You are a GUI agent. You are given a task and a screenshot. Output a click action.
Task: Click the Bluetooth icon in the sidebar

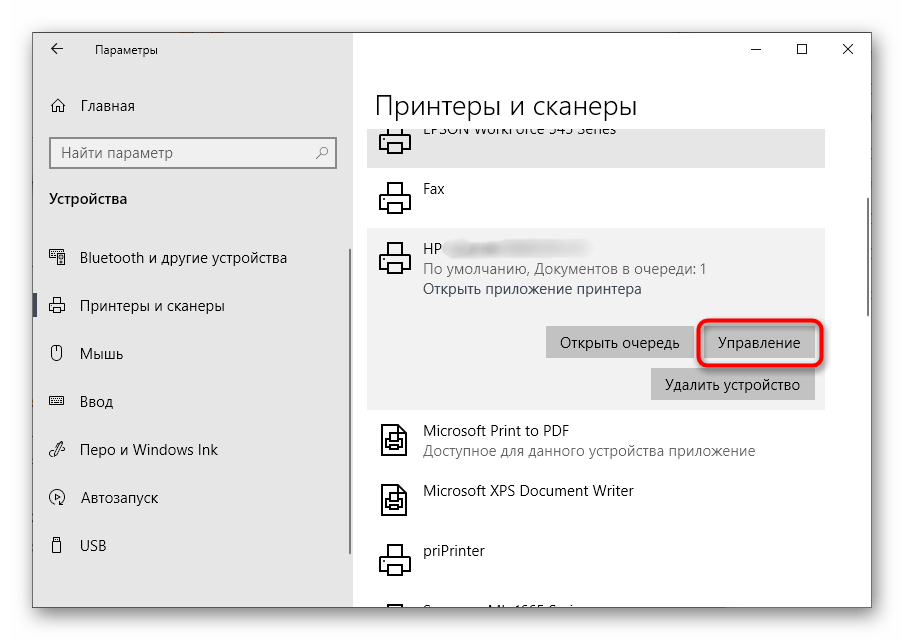coord(57,257)
